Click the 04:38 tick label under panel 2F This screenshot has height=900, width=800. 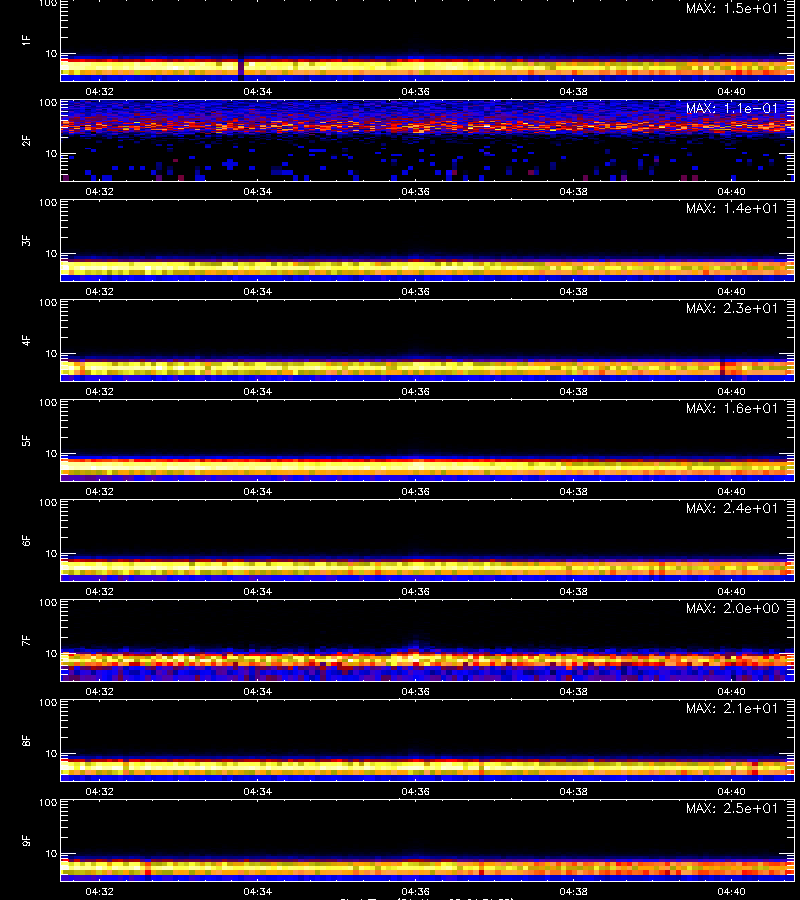pyautogui.click(x=573, y=191)
